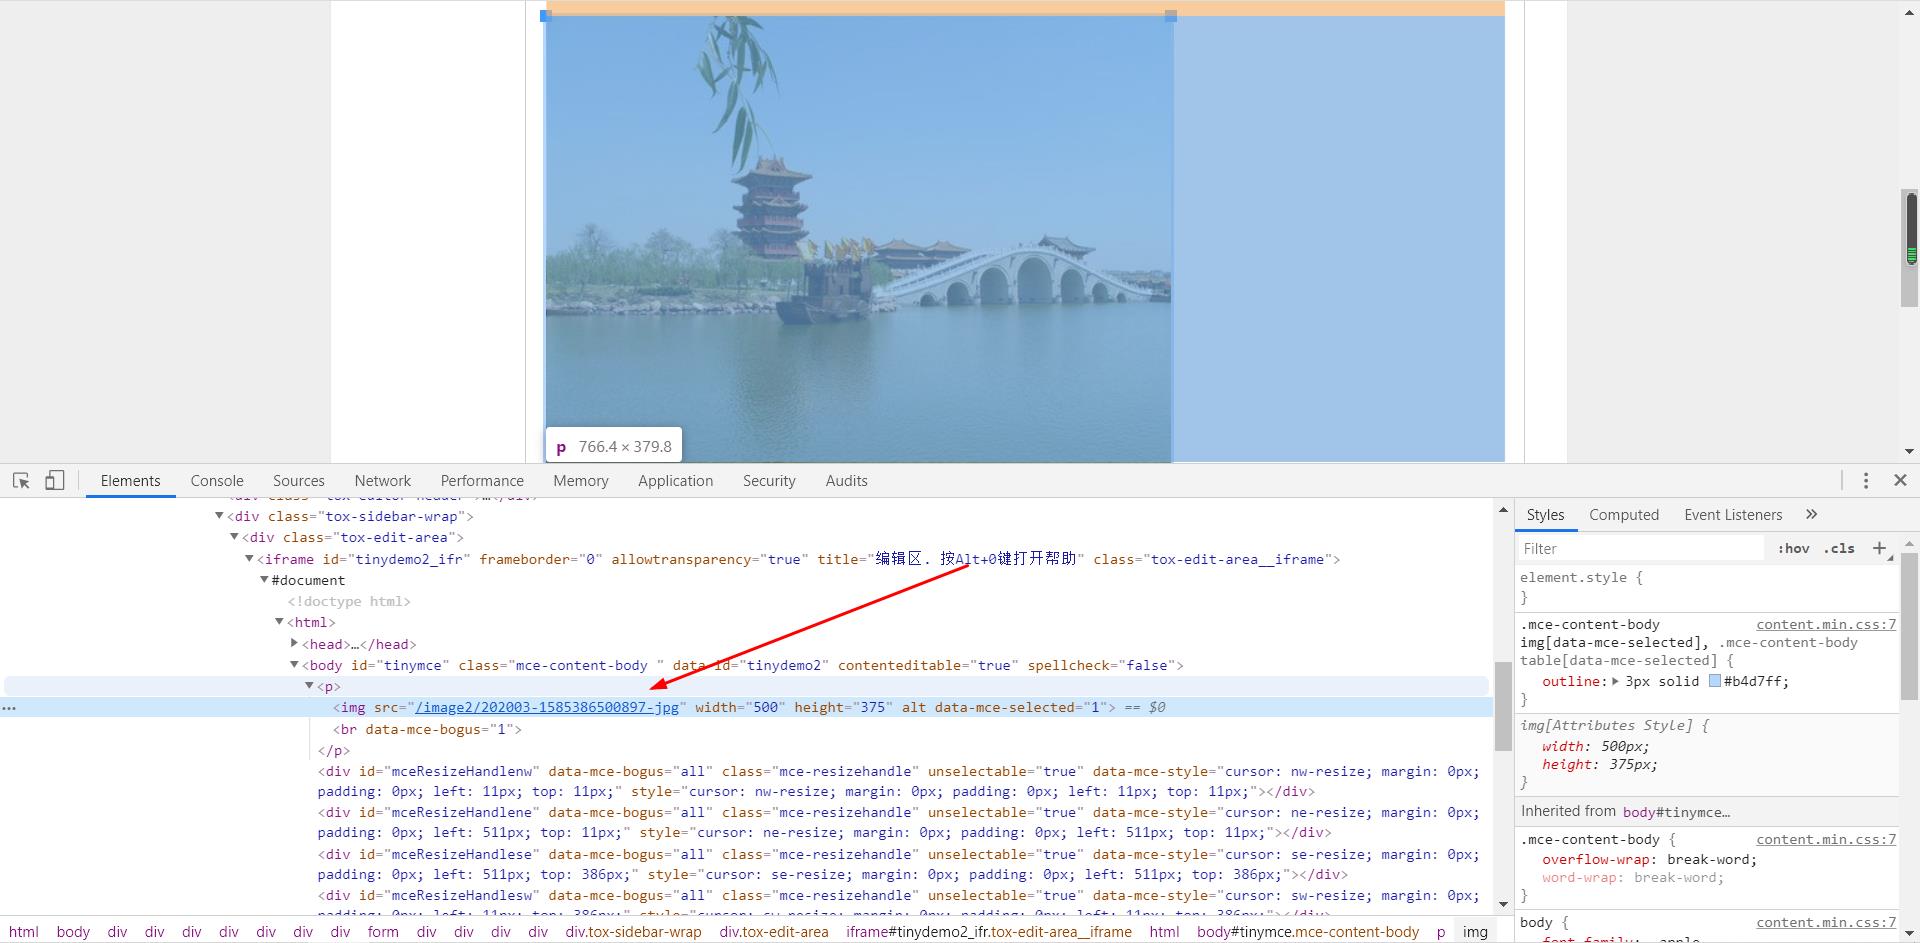Image resolution: width=1920 pixels, height=943 pixels.
Task: Click the top-left image resize handle
Action: pos(545,16)
